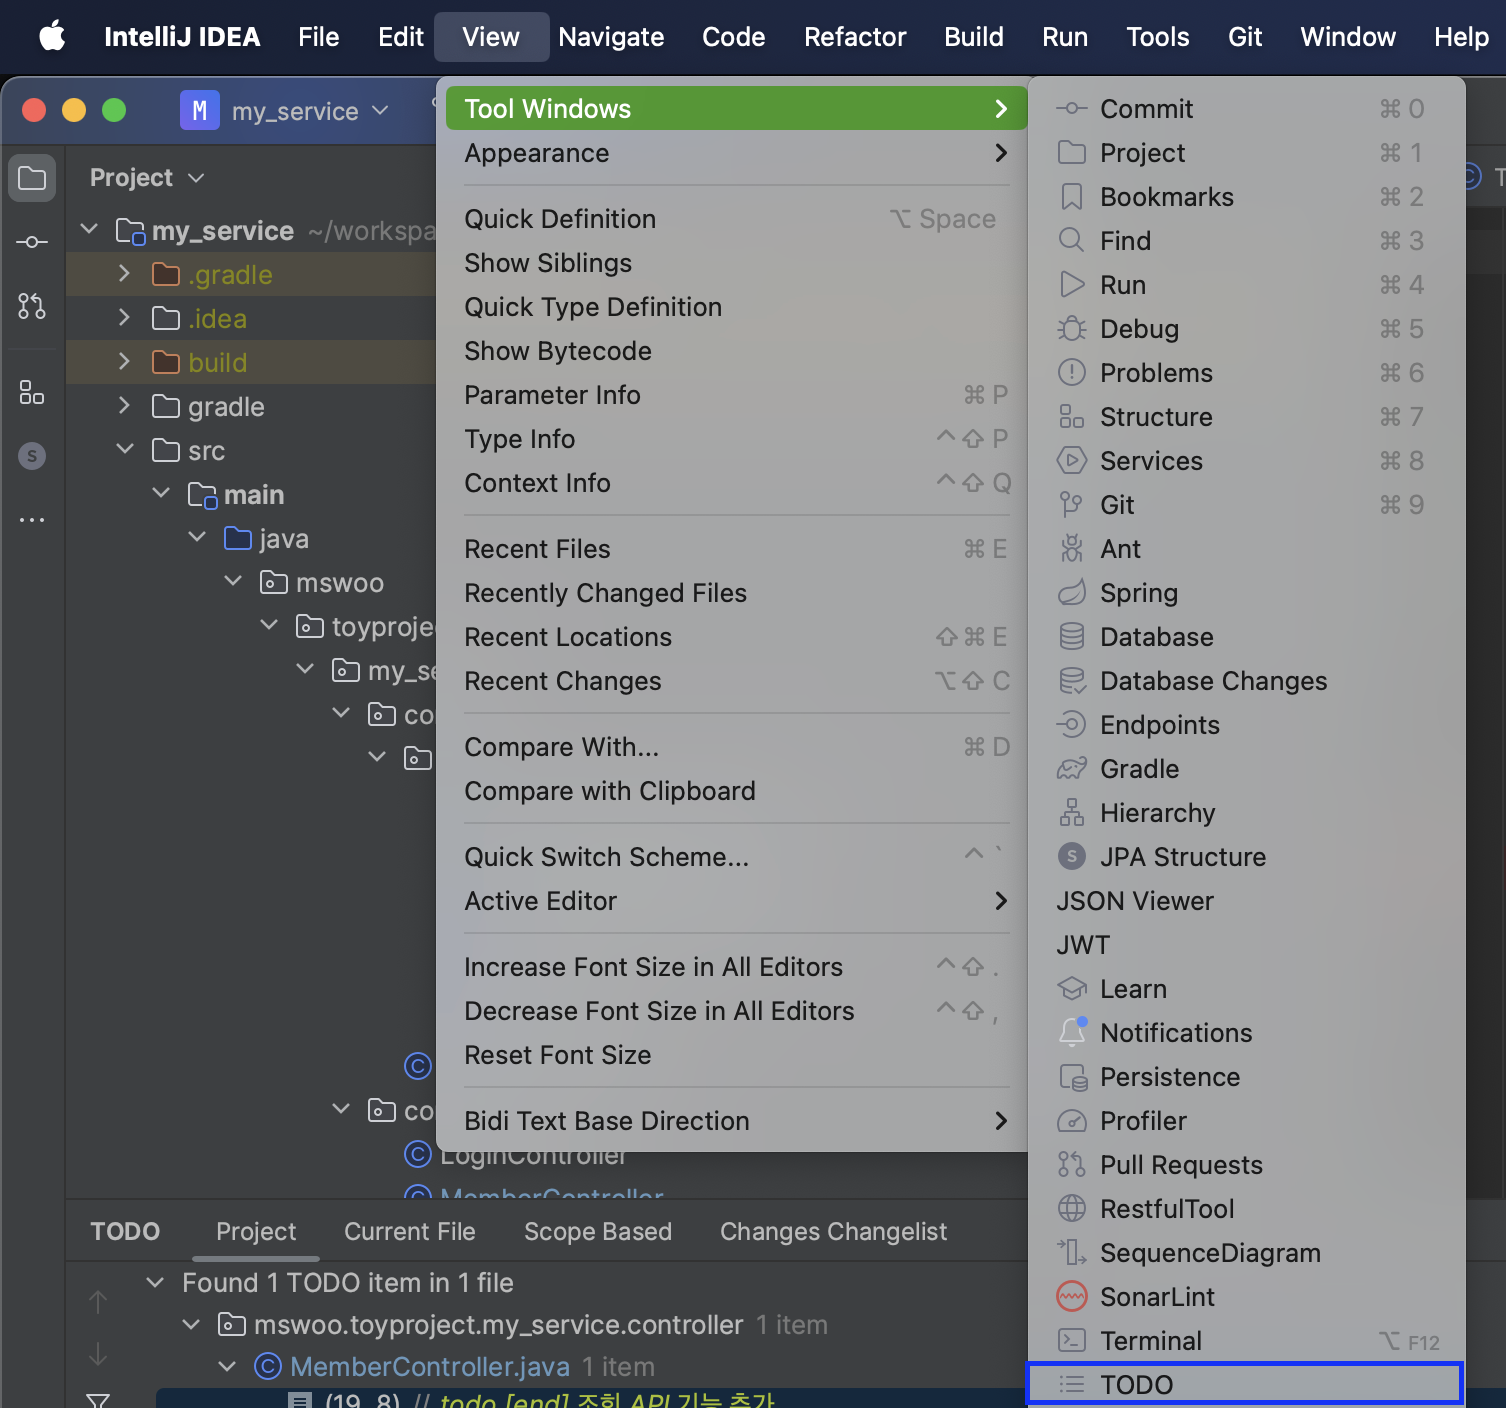The width and height of the screenshot is (1506, 1408).
Task: Select Endpoints tool window
Action: (x=1246, y=725)
